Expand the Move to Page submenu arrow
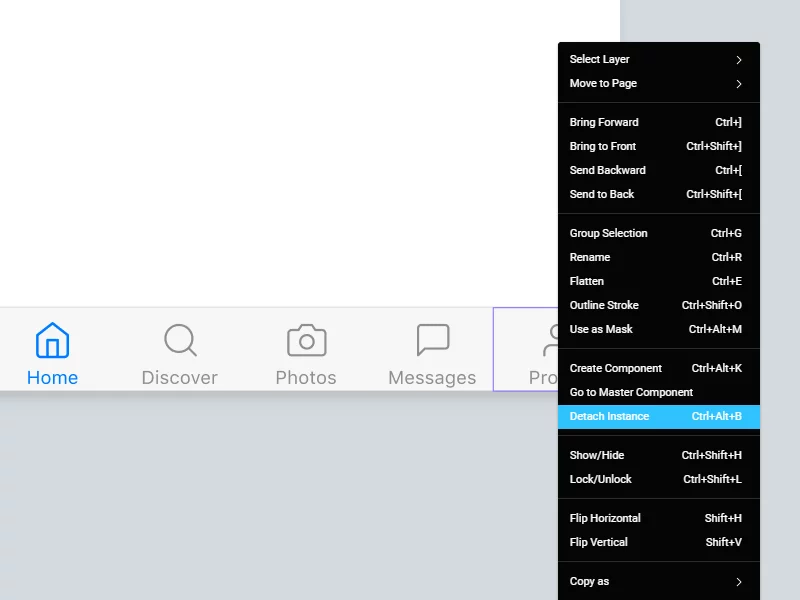Image resolution: width=800 pixels, height=600 pixels. 739,84
